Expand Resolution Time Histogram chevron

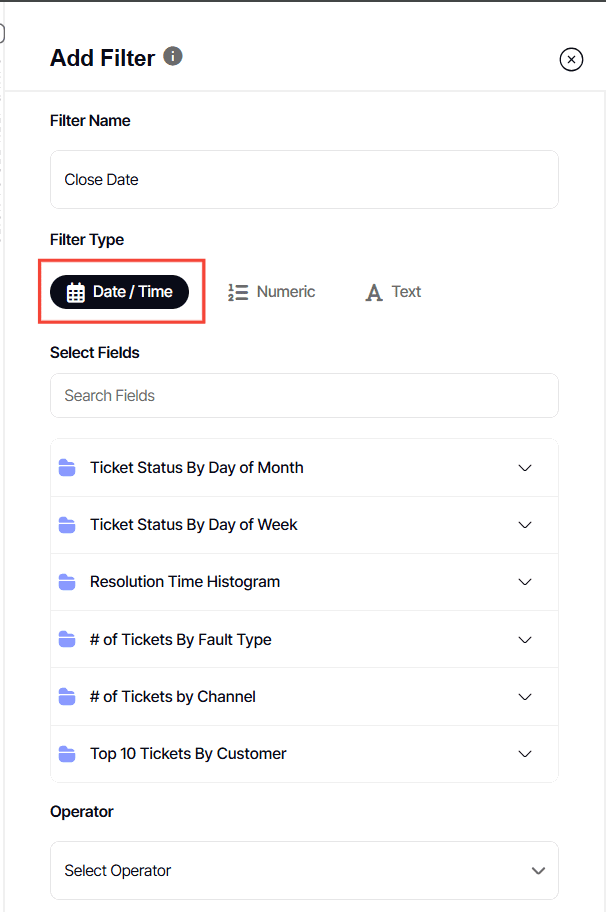[x=525, y=582]
